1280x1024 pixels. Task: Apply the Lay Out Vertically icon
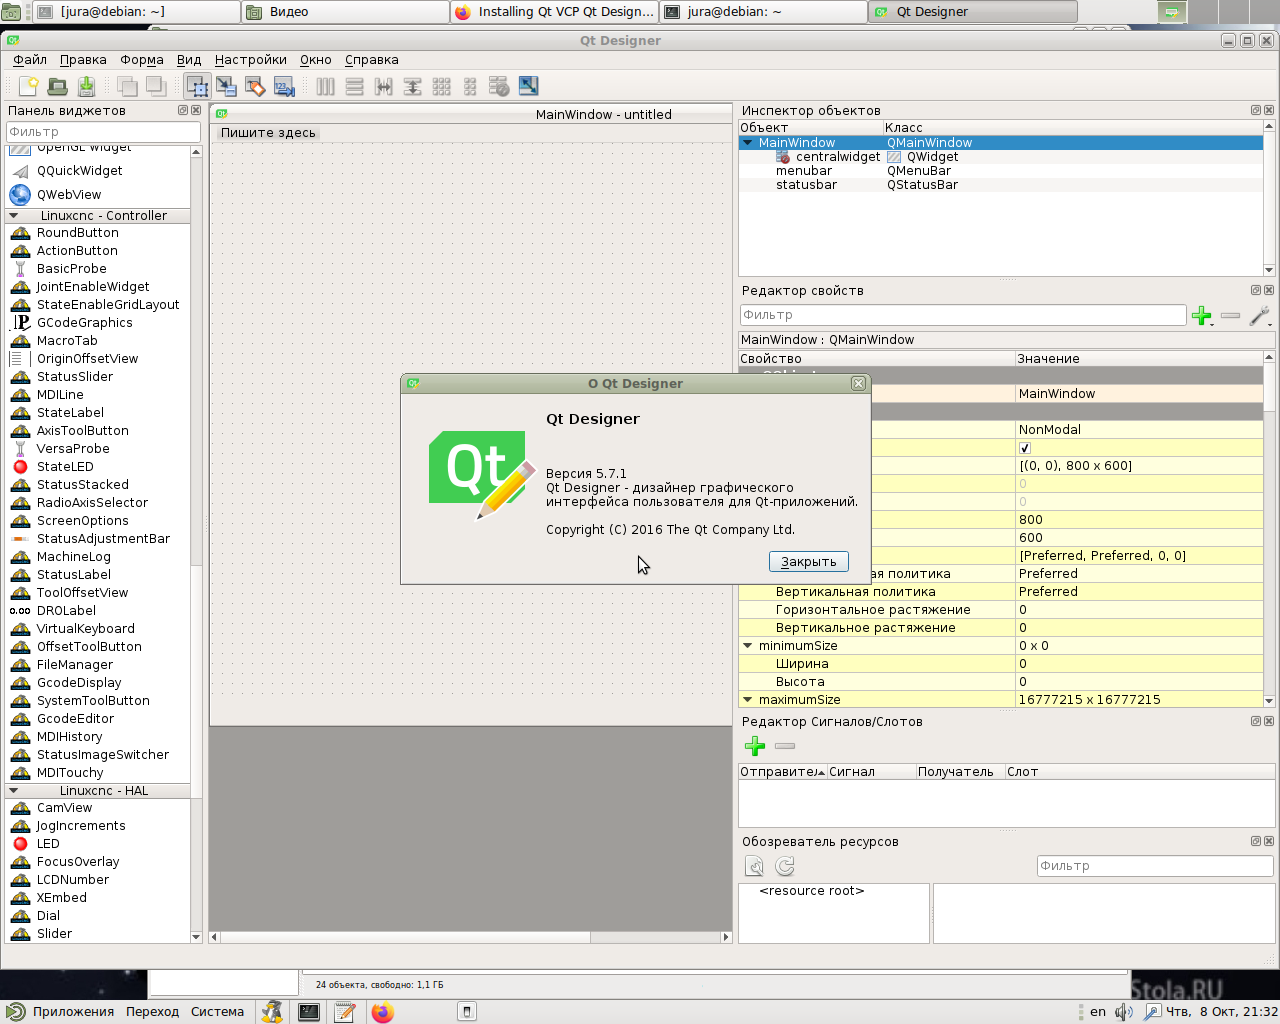(354, 86)
